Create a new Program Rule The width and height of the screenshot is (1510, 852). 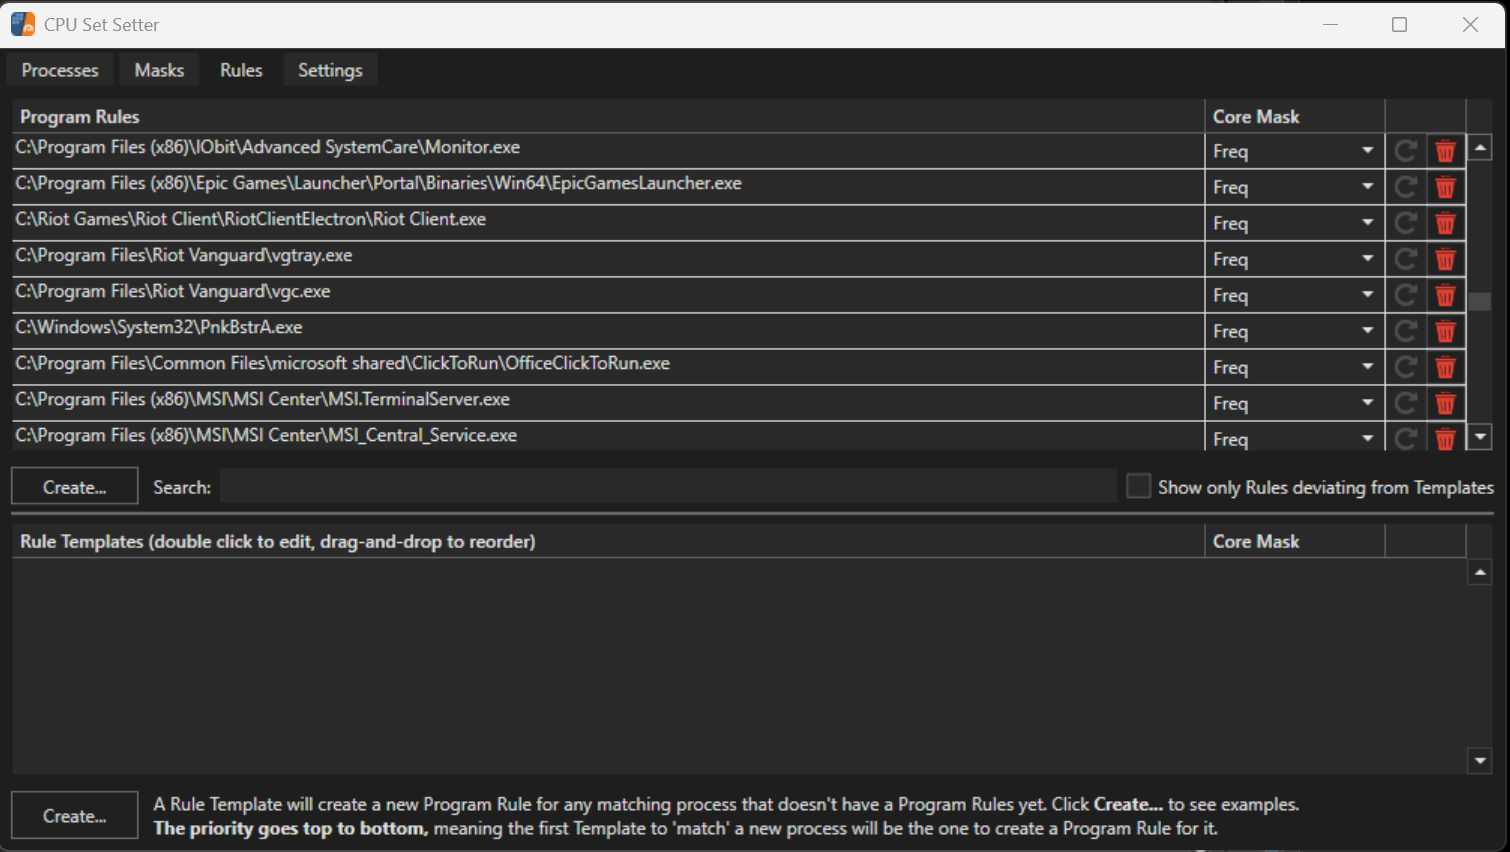point(75,487)
